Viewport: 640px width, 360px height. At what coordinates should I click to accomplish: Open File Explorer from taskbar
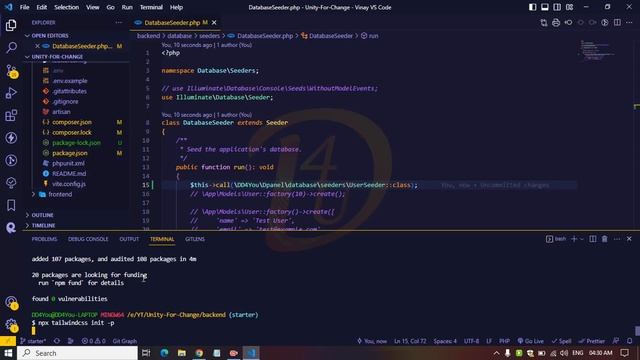182,353
